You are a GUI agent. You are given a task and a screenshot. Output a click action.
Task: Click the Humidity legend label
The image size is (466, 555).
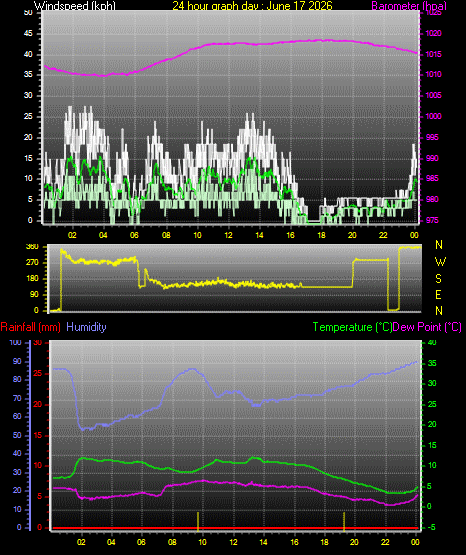86,327
